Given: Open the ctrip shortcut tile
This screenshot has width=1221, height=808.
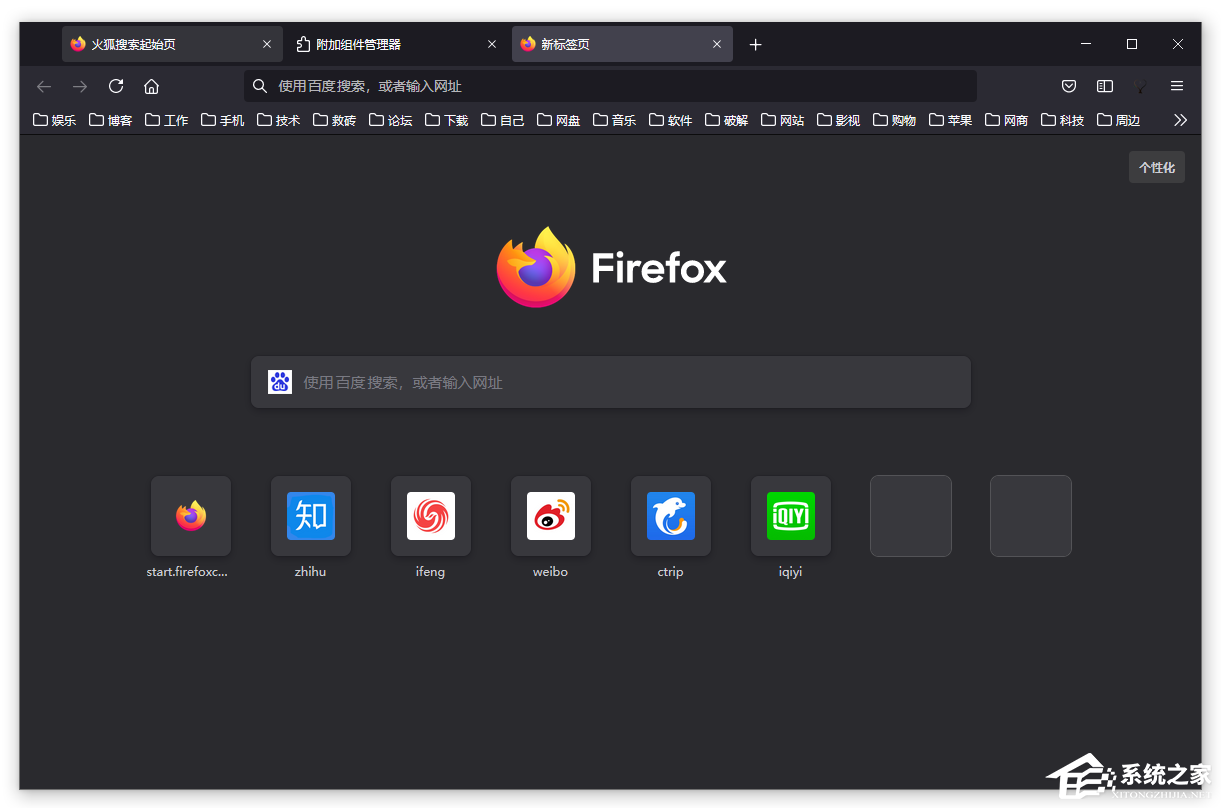Looking at the screenshot, I should 670,516.
